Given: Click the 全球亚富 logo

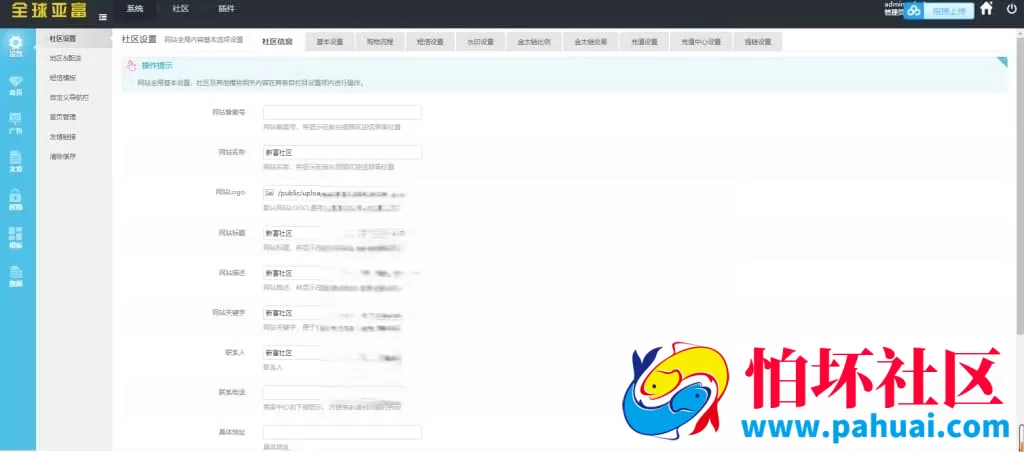Looking at the screenshot, I should 49,12.
